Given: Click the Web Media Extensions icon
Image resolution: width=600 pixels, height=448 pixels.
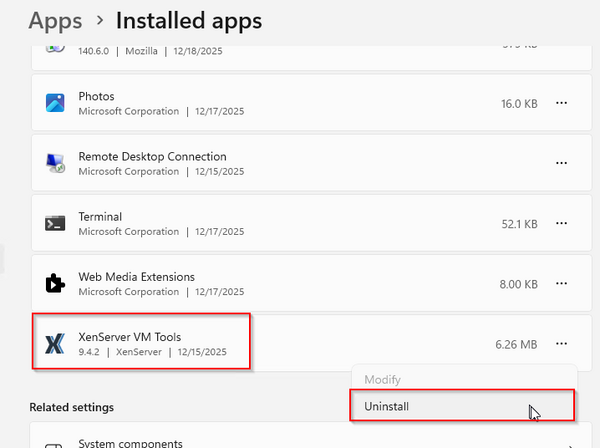Looking at the screenshot, I should click(55, 283).
